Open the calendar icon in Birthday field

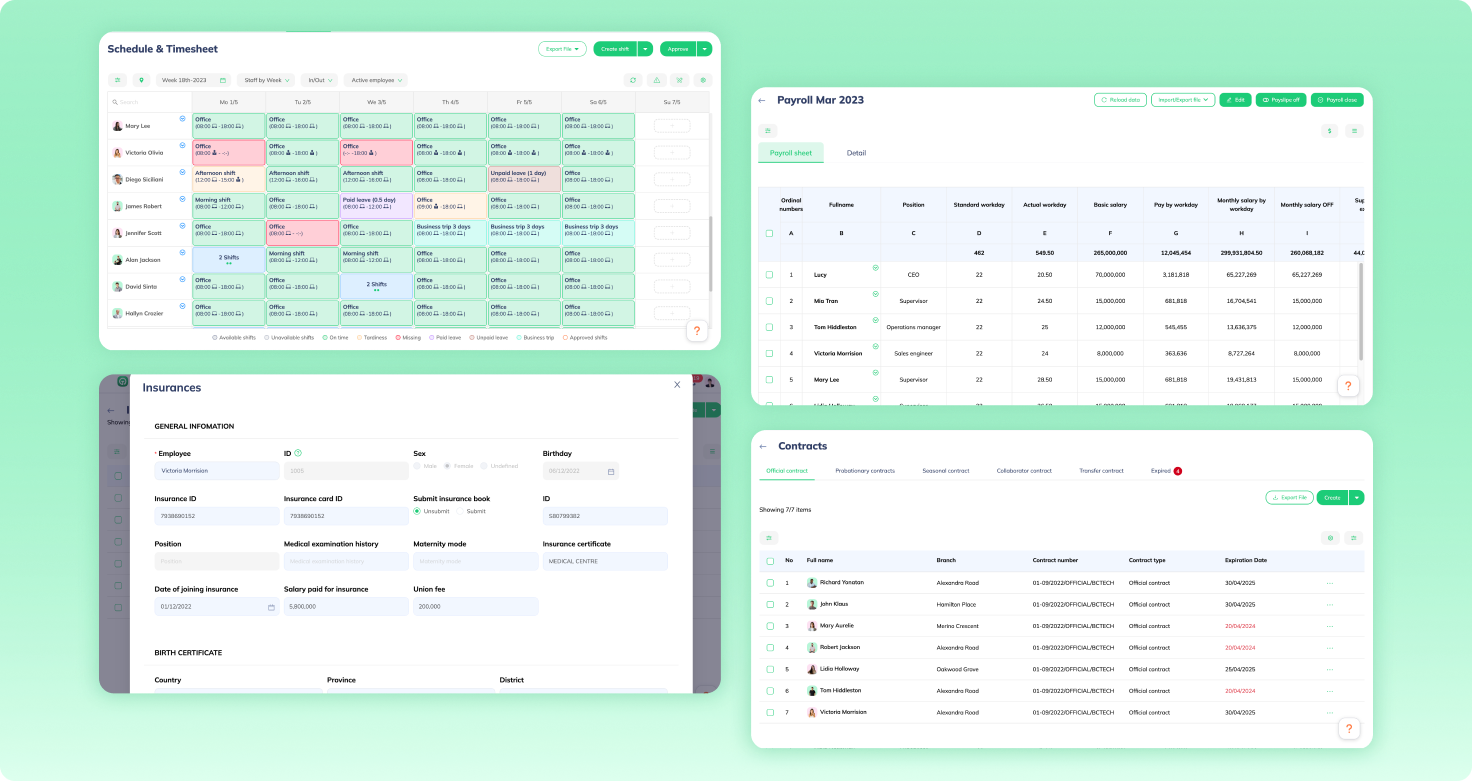(x=610, y=471)
